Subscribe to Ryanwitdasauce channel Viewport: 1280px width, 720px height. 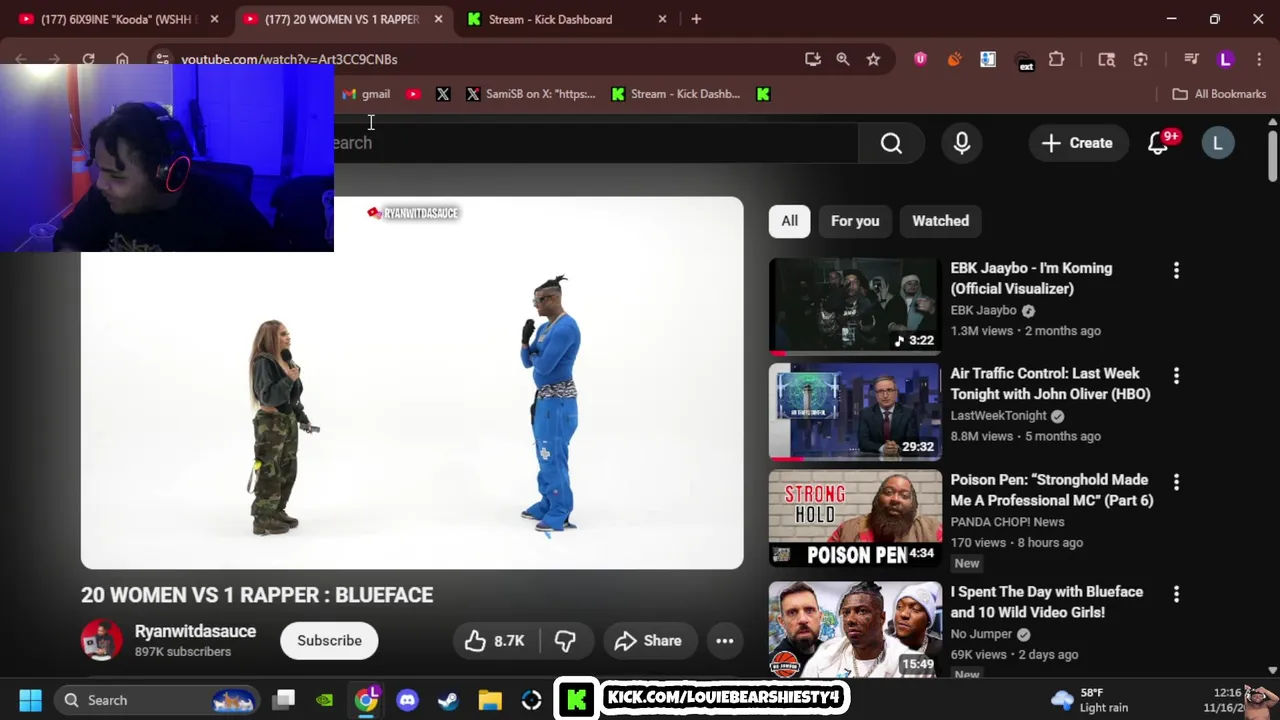[x=329, y=641]
